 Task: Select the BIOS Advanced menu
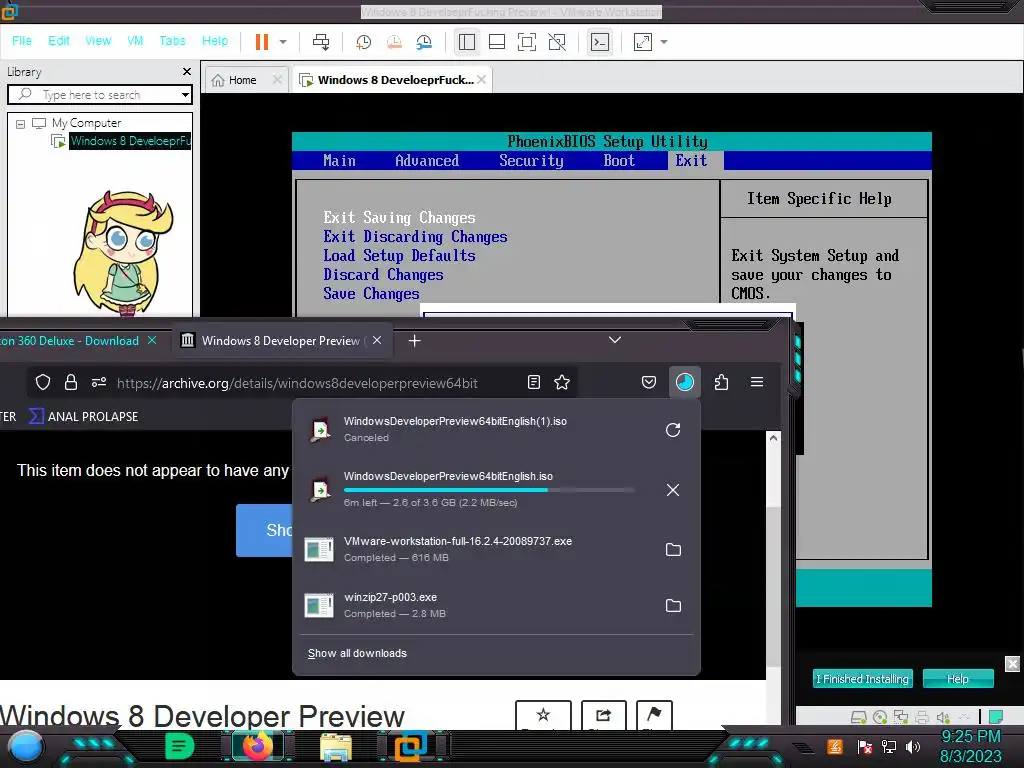[x=427, y=161]
